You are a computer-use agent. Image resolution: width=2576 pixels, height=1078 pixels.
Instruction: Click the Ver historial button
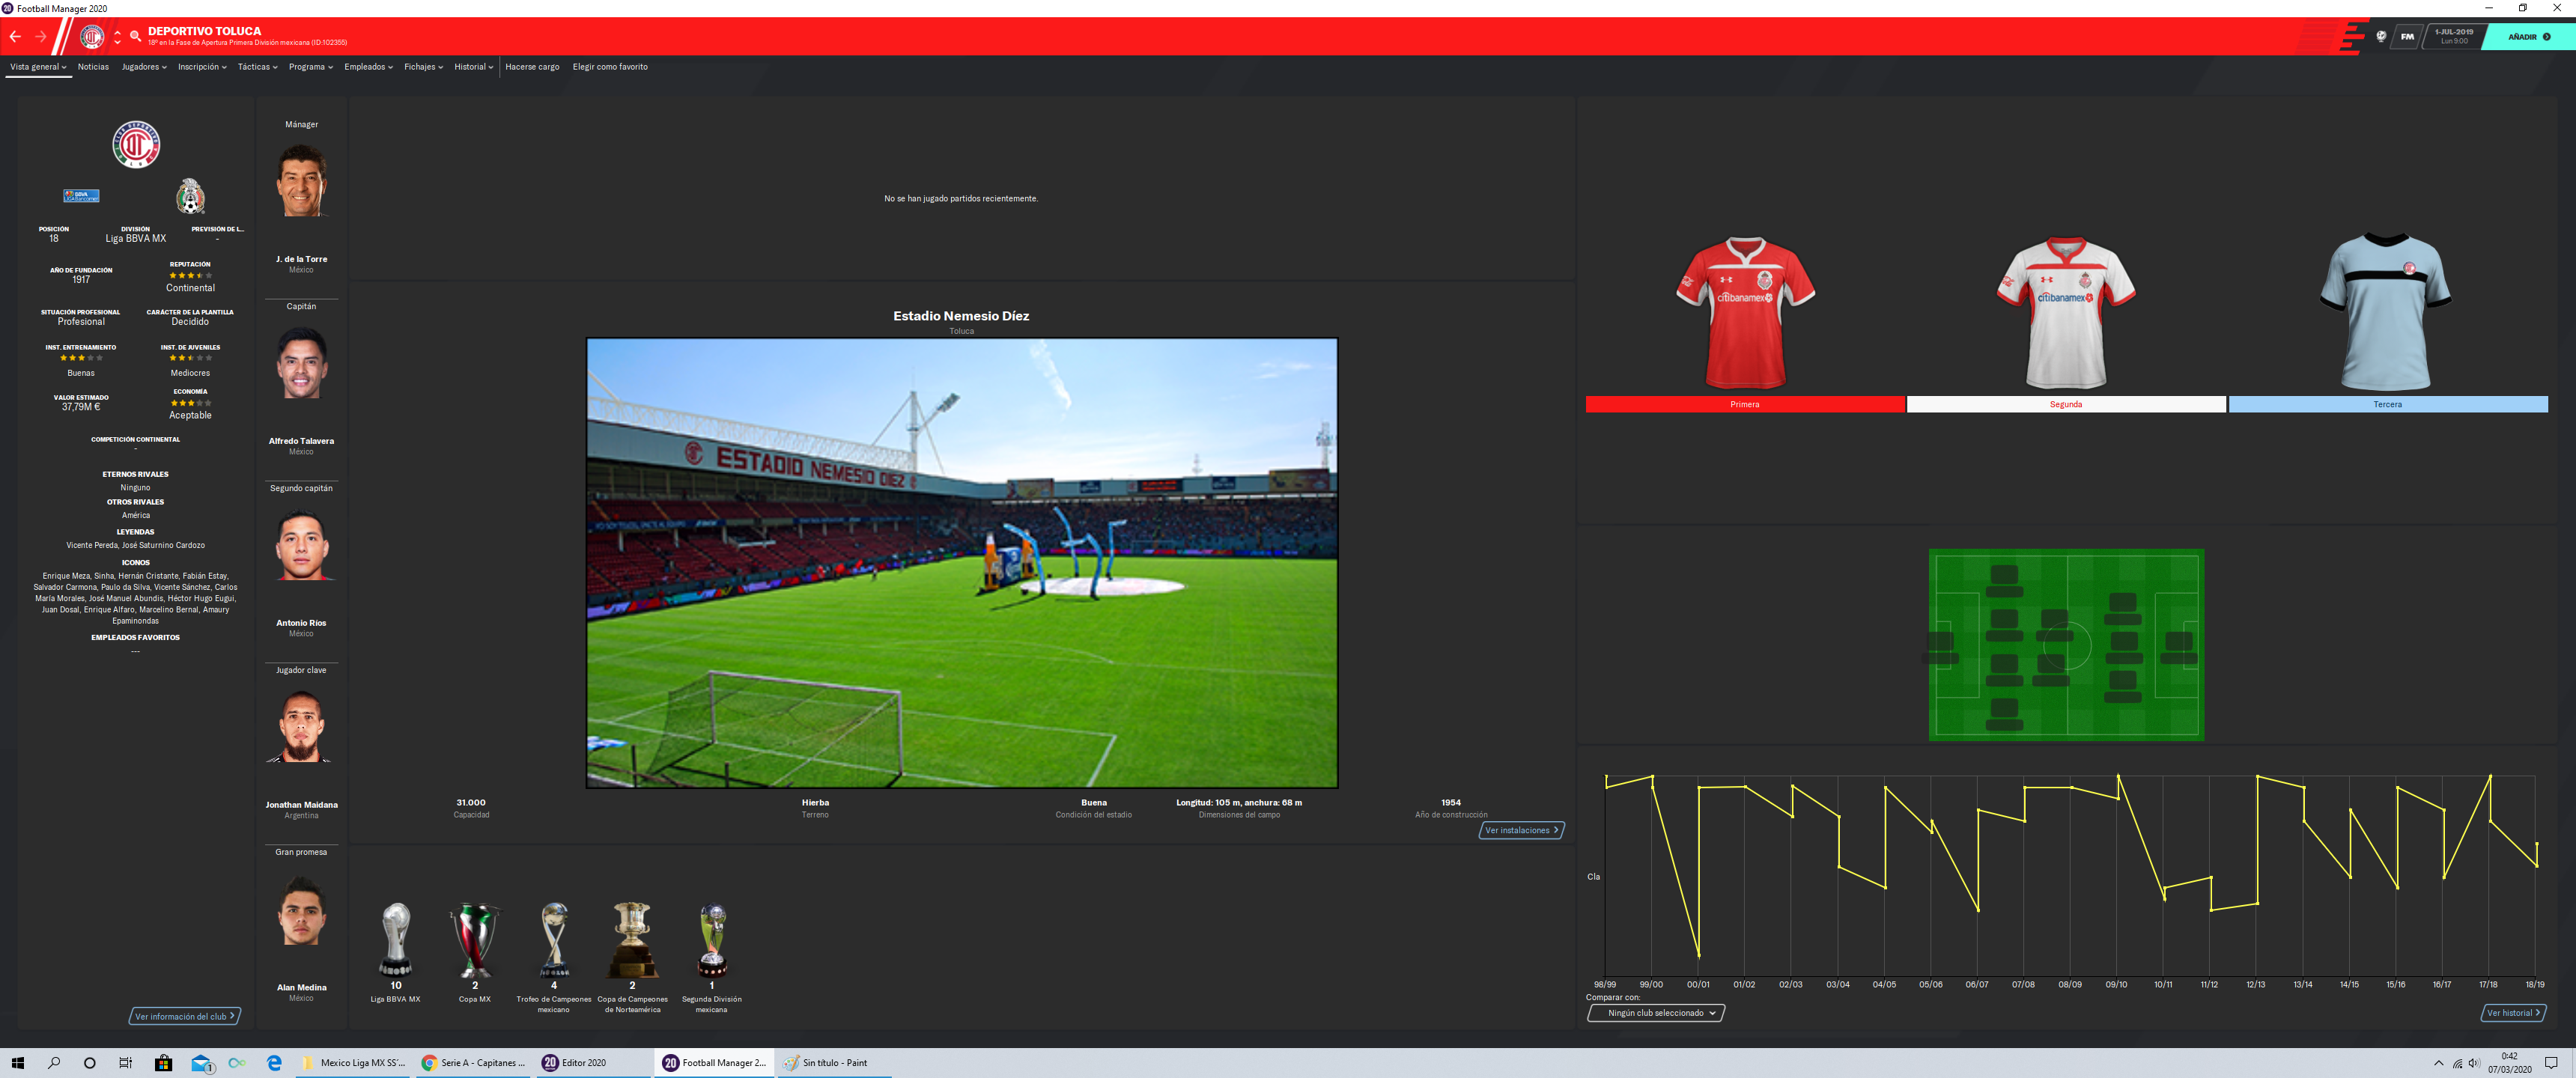(x=2513, y=1013)
